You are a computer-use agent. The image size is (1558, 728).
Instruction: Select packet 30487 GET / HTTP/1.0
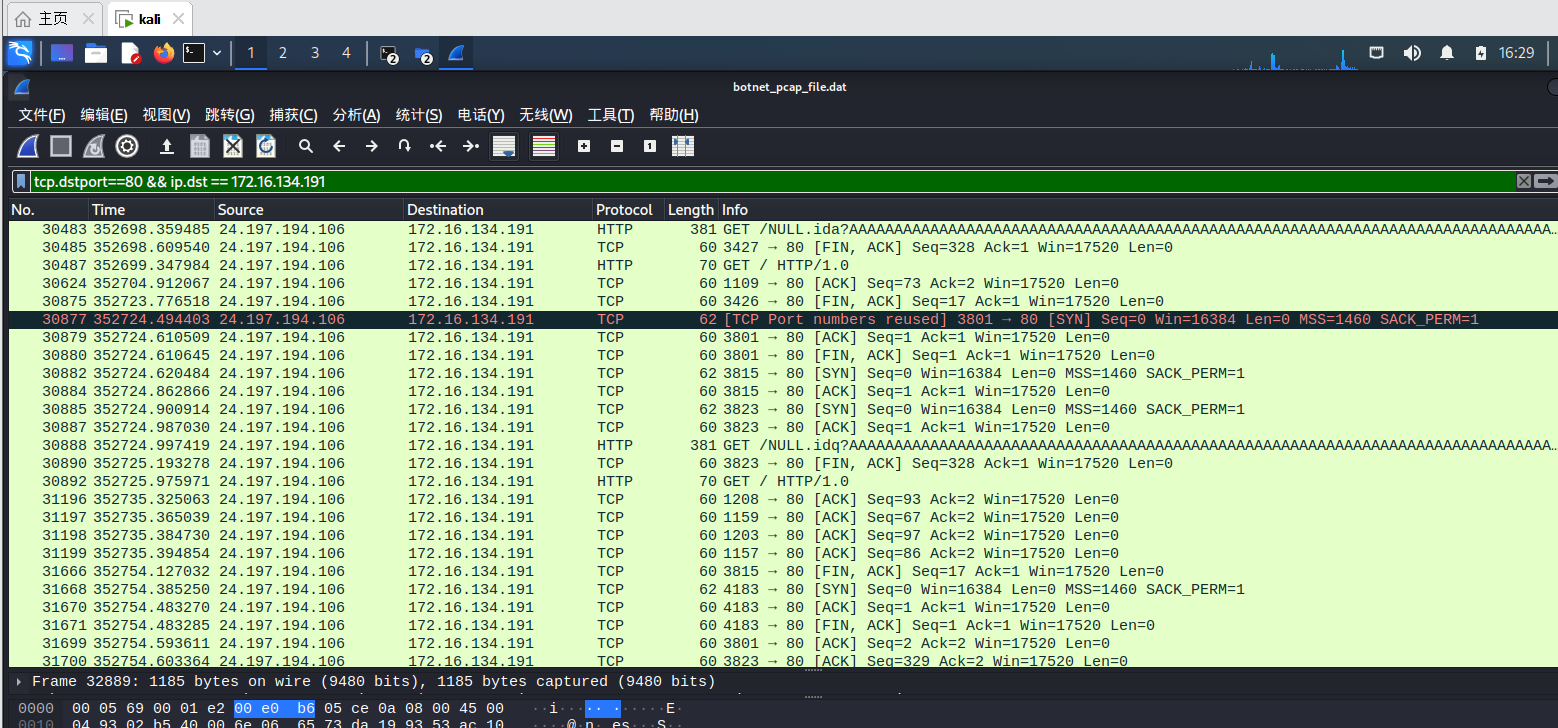pos(783,266)
